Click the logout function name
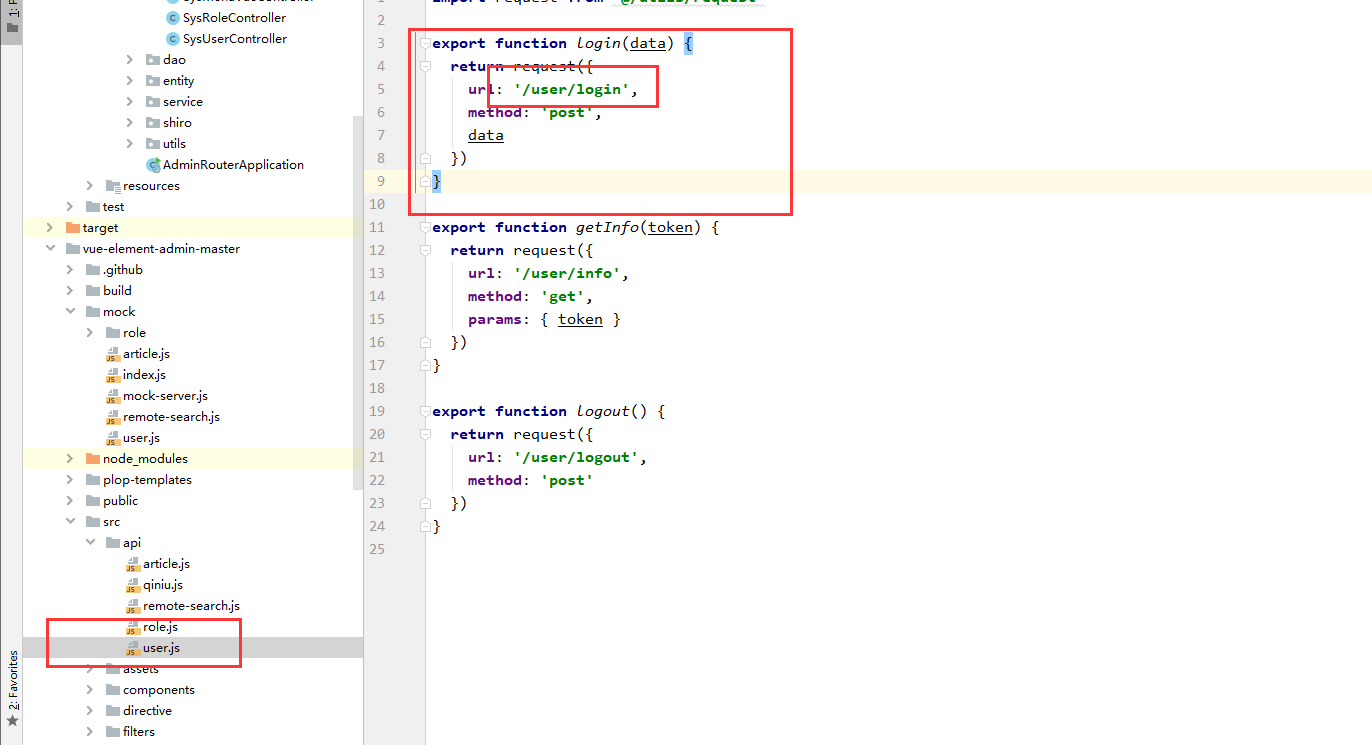1372x745 pixels. click(x=603, y=411)
